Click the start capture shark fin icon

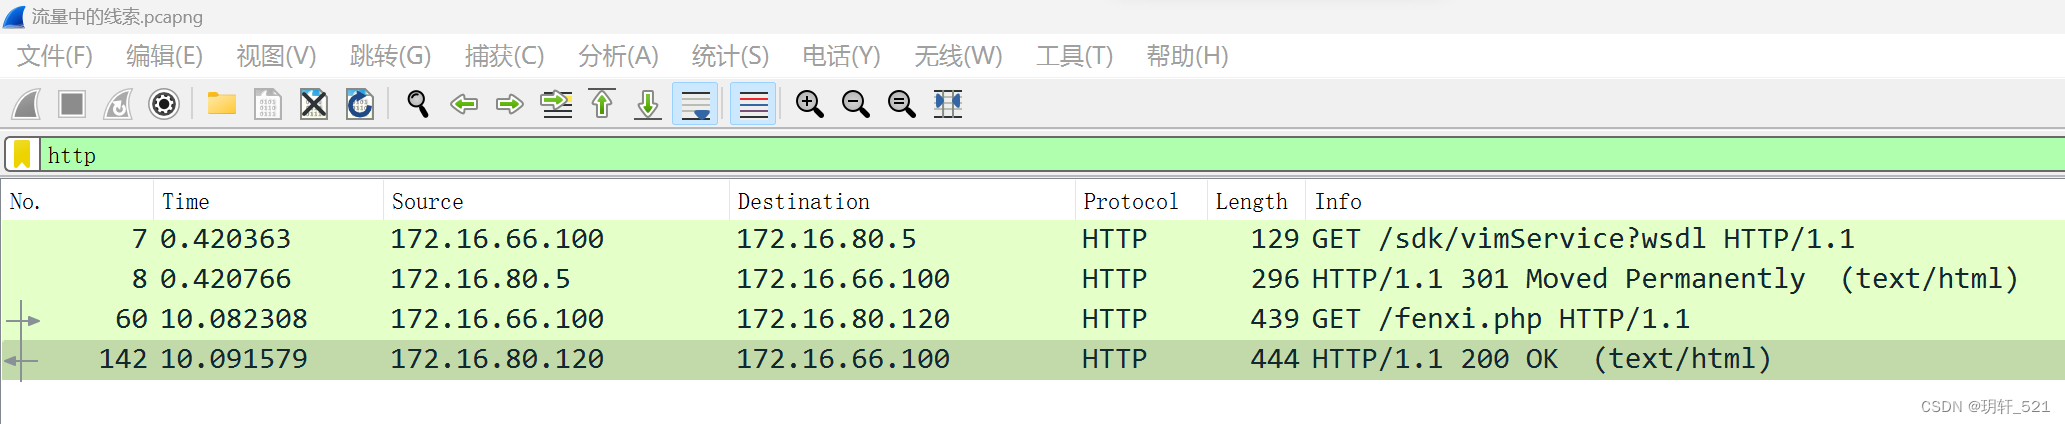click(x=27, y=104)
